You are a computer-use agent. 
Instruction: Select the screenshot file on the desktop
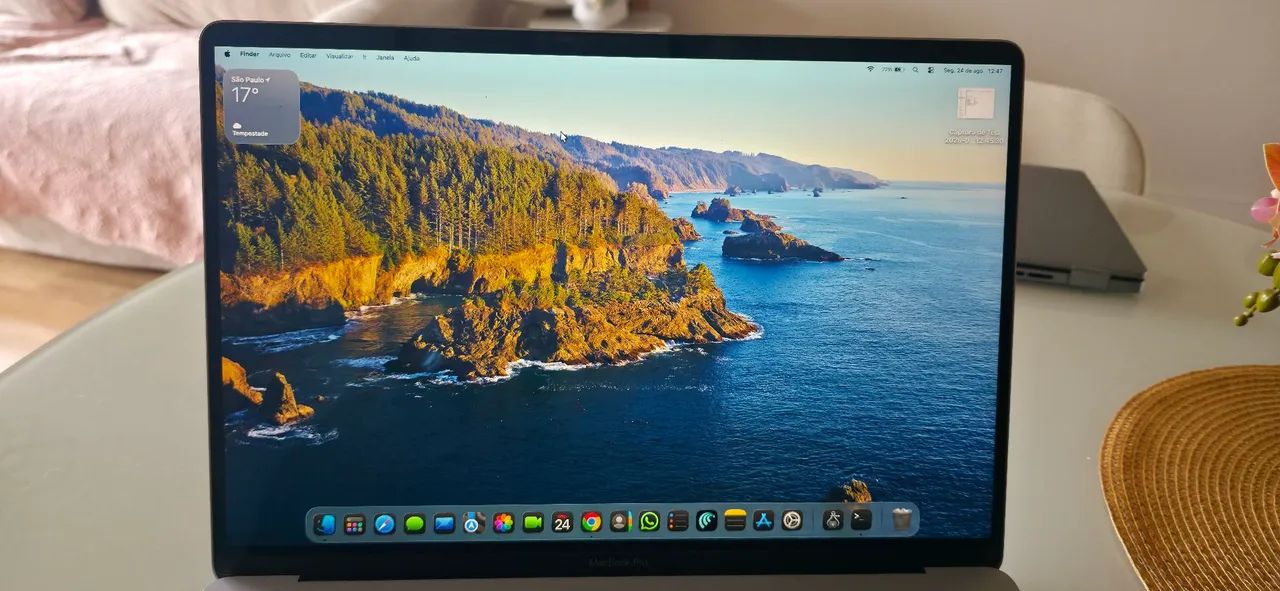pyautogui.click(x=976, y=104)
